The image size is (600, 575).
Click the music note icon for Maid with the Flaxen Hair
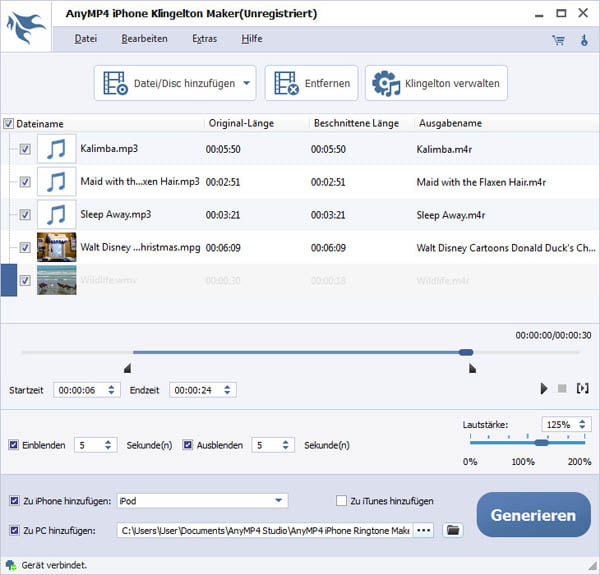pos(56,181)
